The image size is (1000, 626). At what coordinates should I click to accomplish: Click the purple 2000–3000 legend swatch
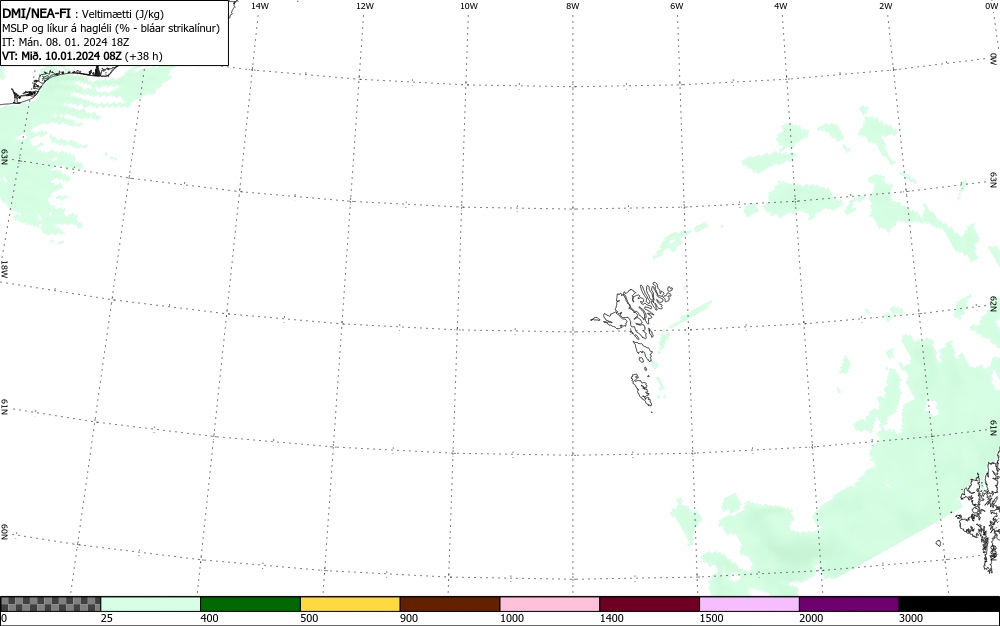pos(849,604)
